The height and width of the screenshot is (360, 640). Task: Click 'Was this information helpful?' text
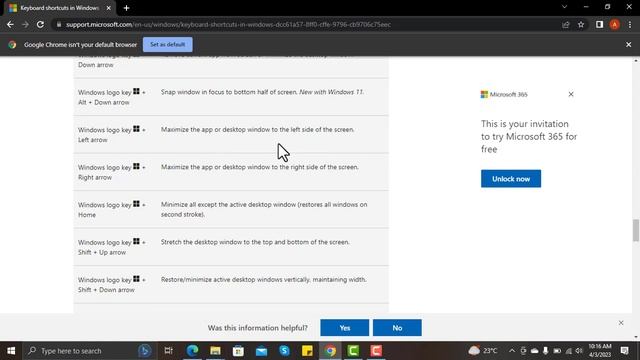point(258,328)
